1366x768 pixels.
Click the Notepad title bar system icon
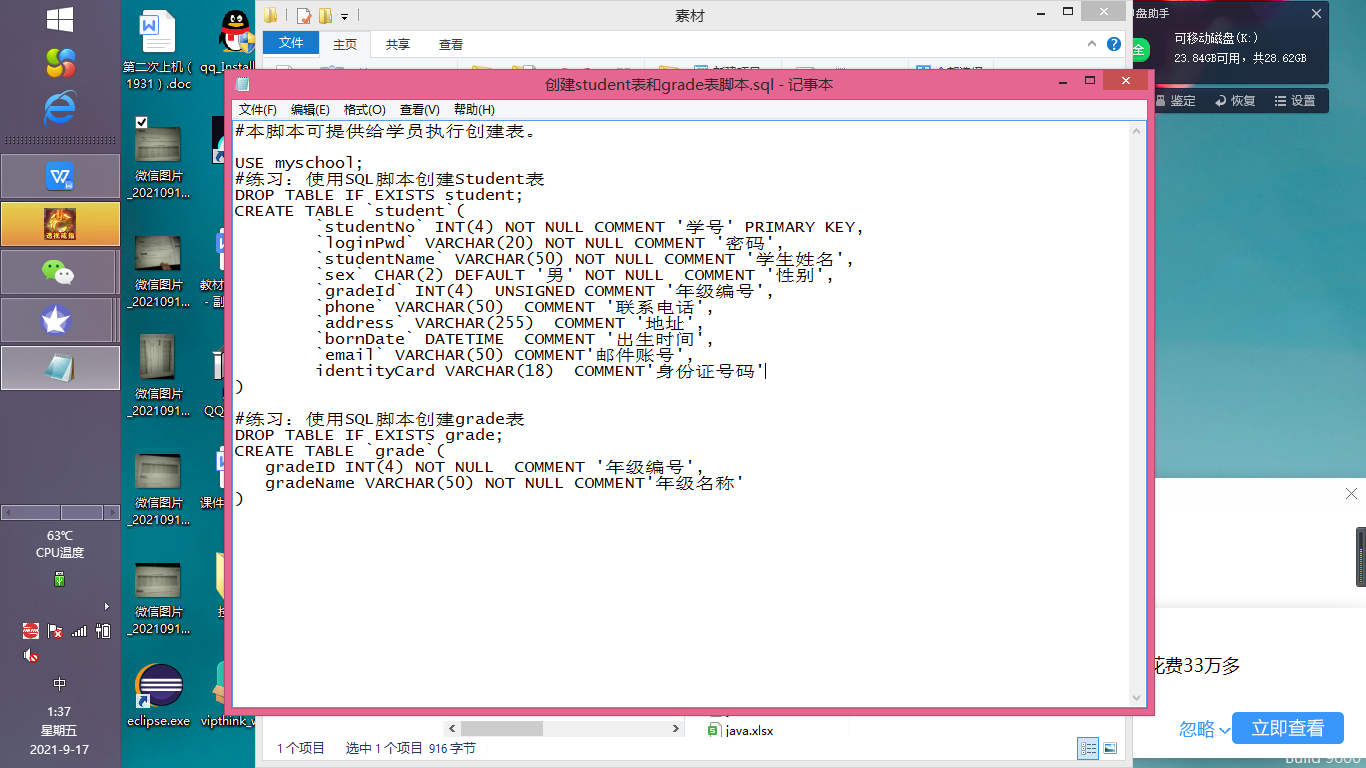242,85
